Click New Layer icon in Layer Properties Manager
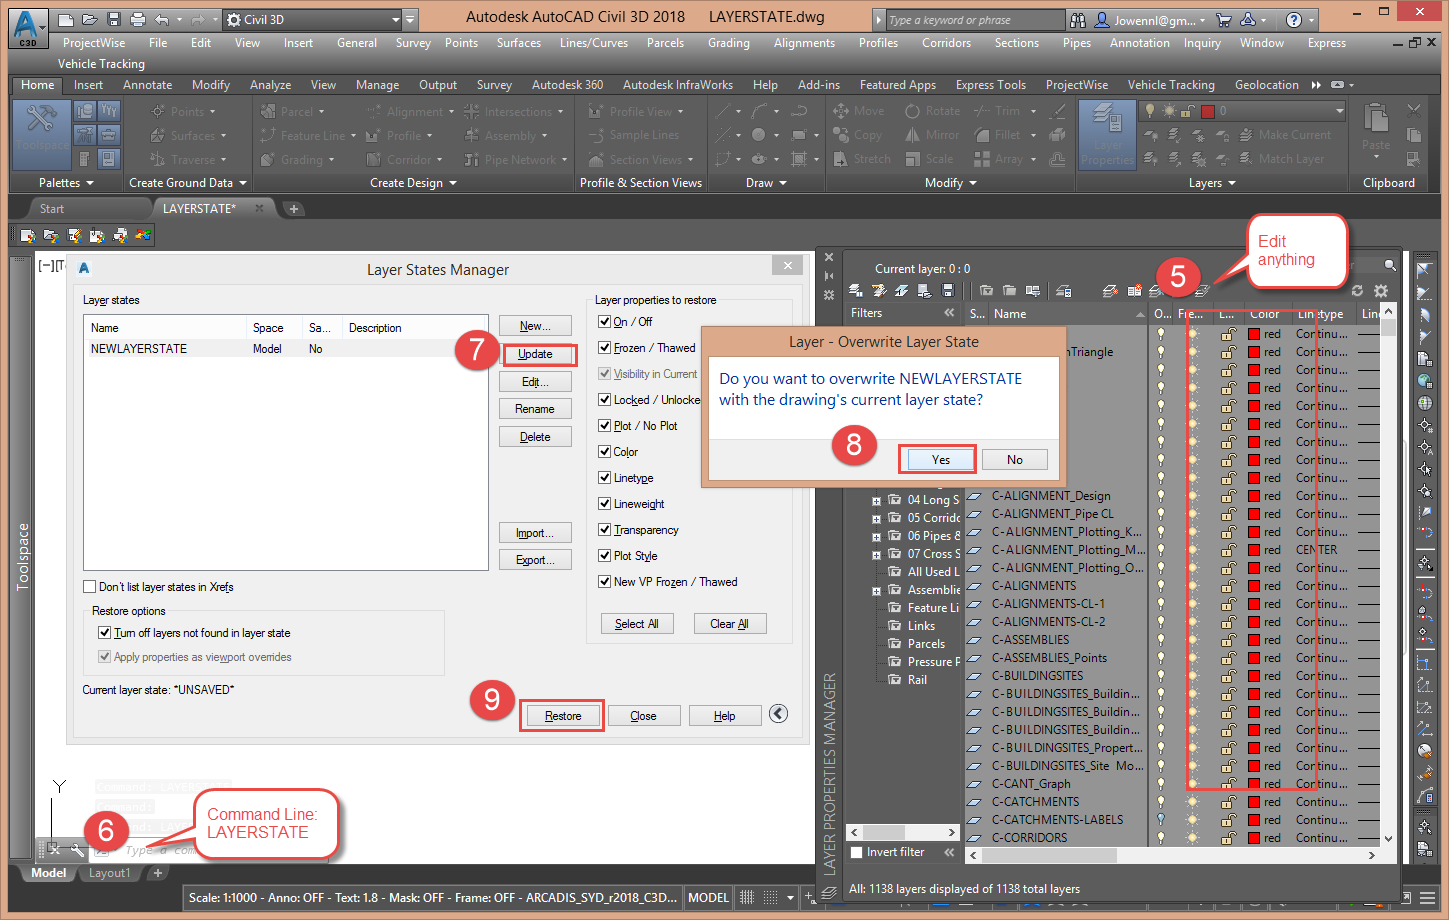The width and height of the screenshot is (1449, 920). click(x=1109, y=291)
